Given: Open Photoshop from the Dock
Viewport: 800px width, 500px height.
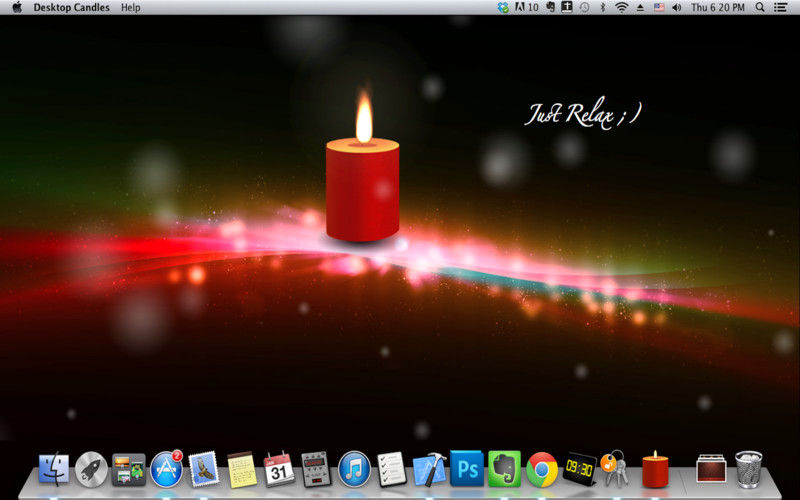Looking at the screenshot, I should 467,468.
